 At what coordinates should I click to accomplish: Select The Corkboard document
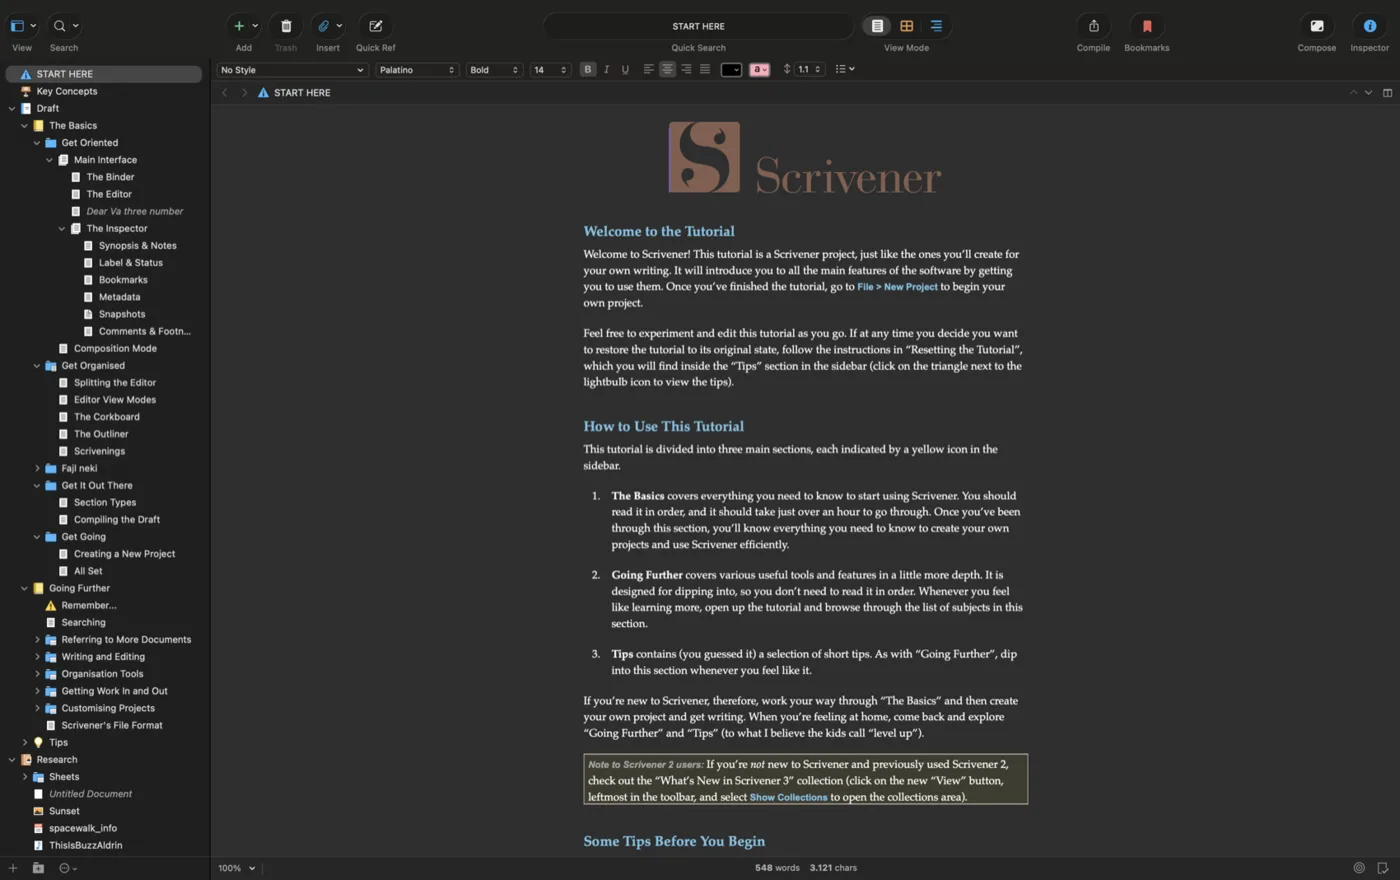point(106,417)
